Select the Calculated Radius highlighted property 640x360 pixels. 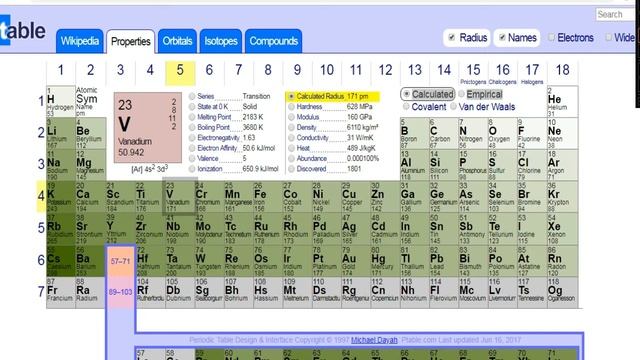(333, 96)
